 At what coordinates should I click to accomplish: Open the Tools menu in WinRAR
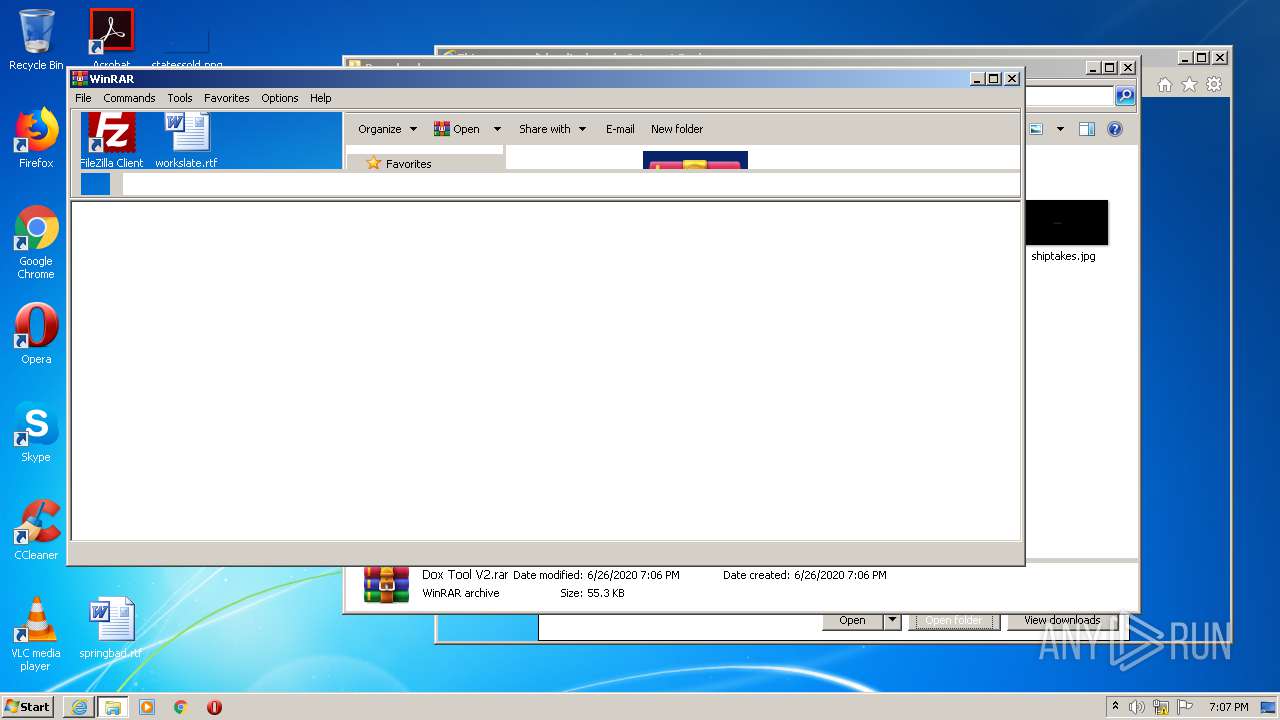[x=180, y=98]
